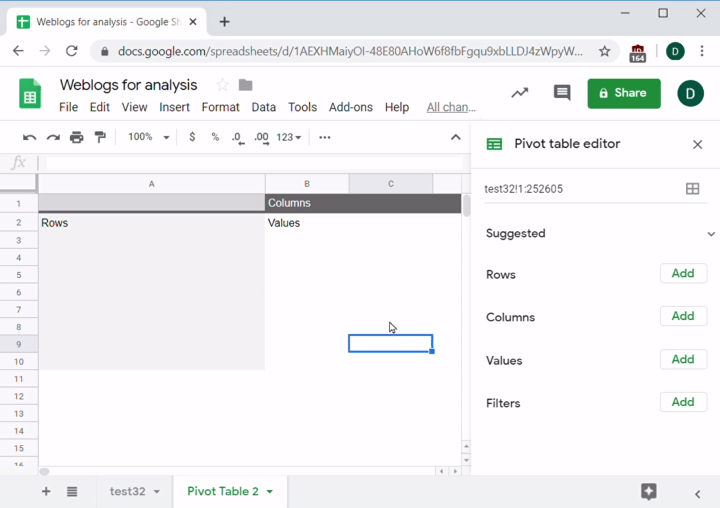Format as currency with dollar icon

click(x=192, y=137)
